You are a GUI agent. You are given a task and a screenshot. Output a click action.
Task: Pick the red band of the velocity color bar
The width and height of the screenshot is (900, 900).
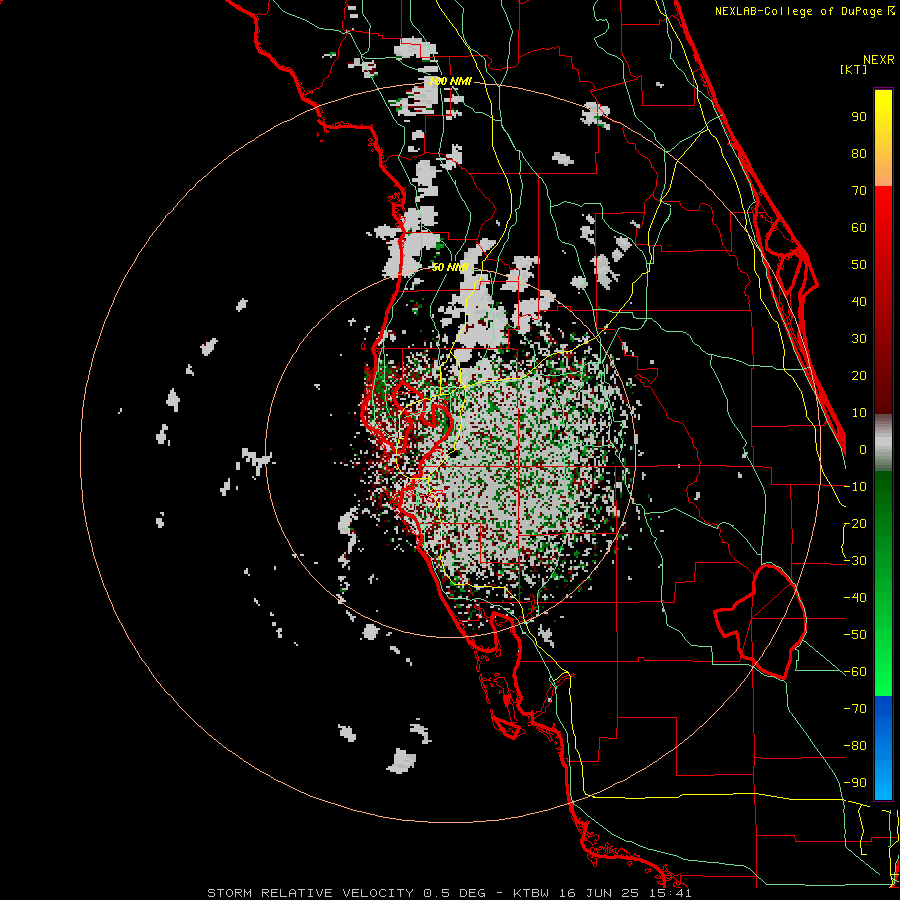[x=883, y=300]
